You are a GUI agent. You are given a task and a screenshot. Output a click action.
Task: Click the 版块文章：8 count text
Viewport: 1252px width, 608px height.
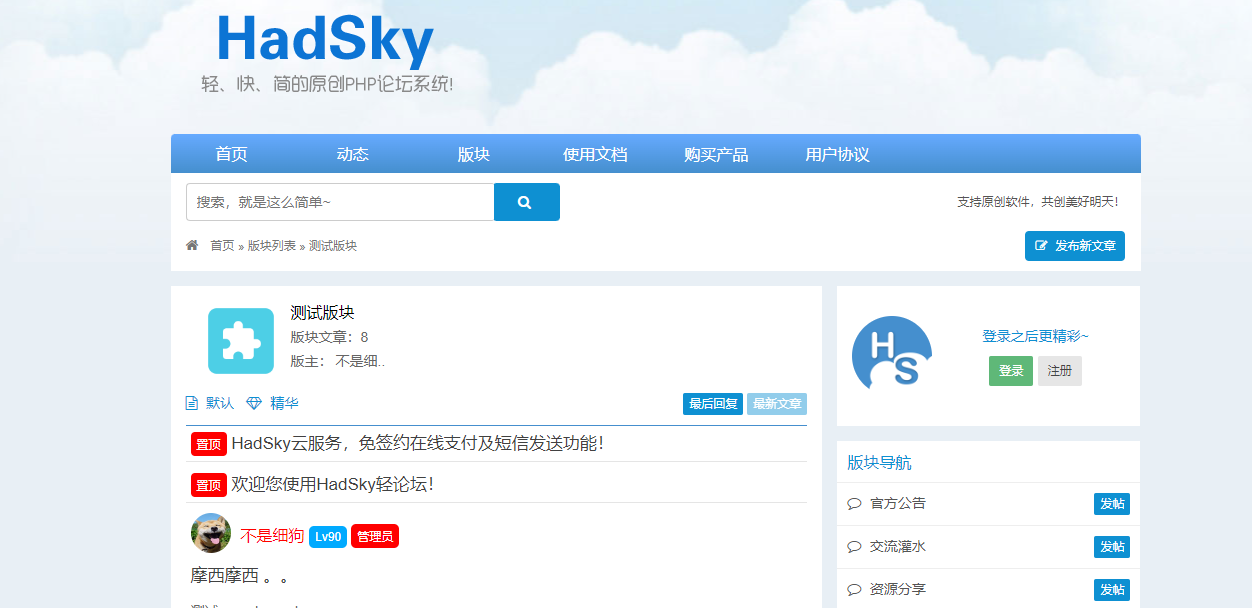pyautogui.click(x=329, y=337)
